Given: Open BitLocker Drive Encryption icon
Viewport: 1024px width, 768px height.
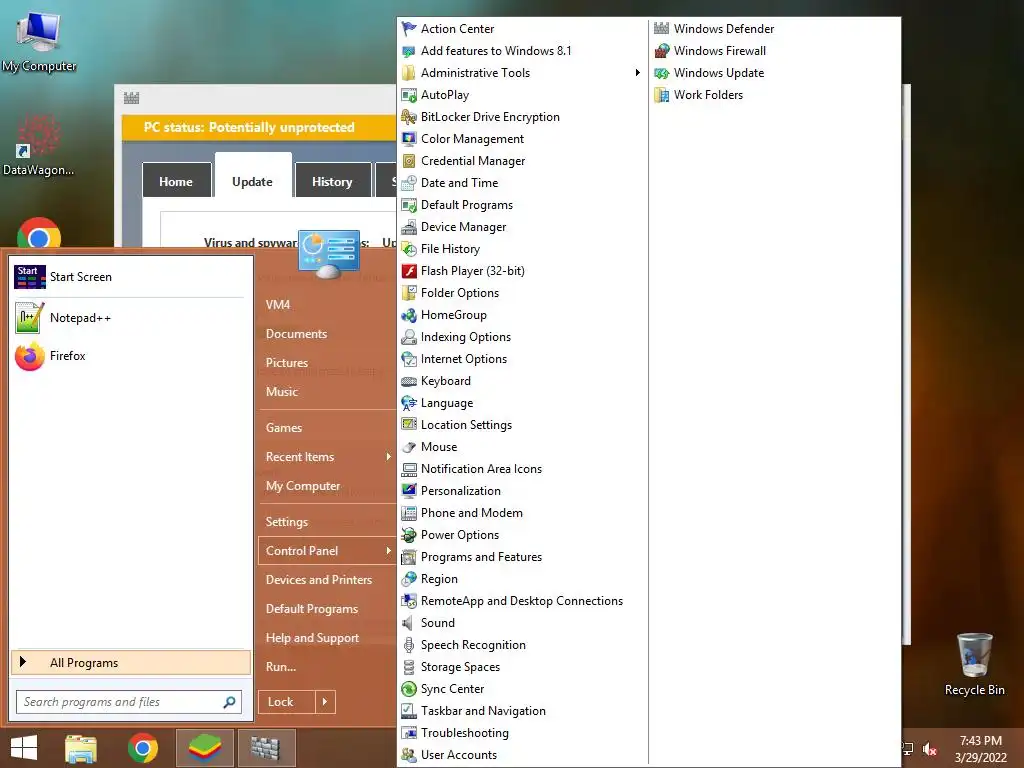Looking at the screenshot, I should [x=409, y=117].
